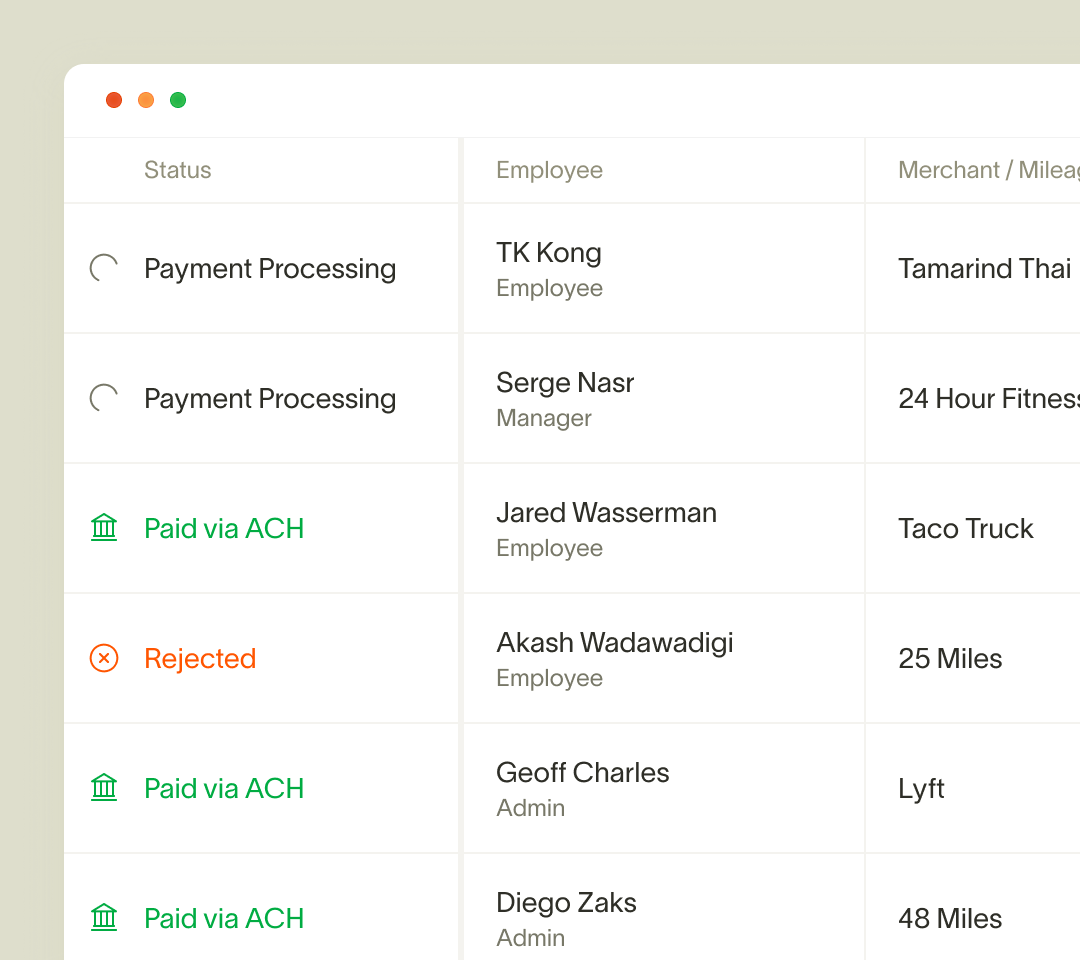Click the bank icon on Geoff Charles's row
The image size is (1080, 960).
pos(104,787)
